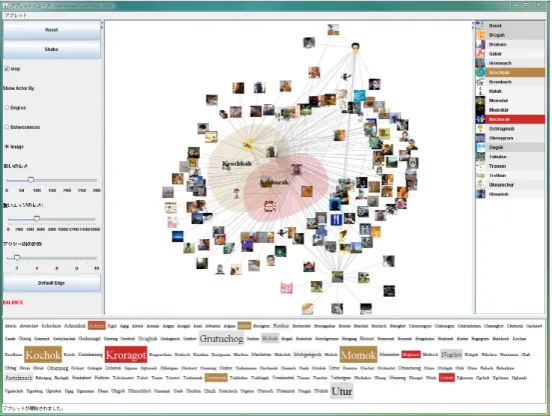Select the Degree radio button
Viewport: 552px width, 416px height.
tap(7, 107)
